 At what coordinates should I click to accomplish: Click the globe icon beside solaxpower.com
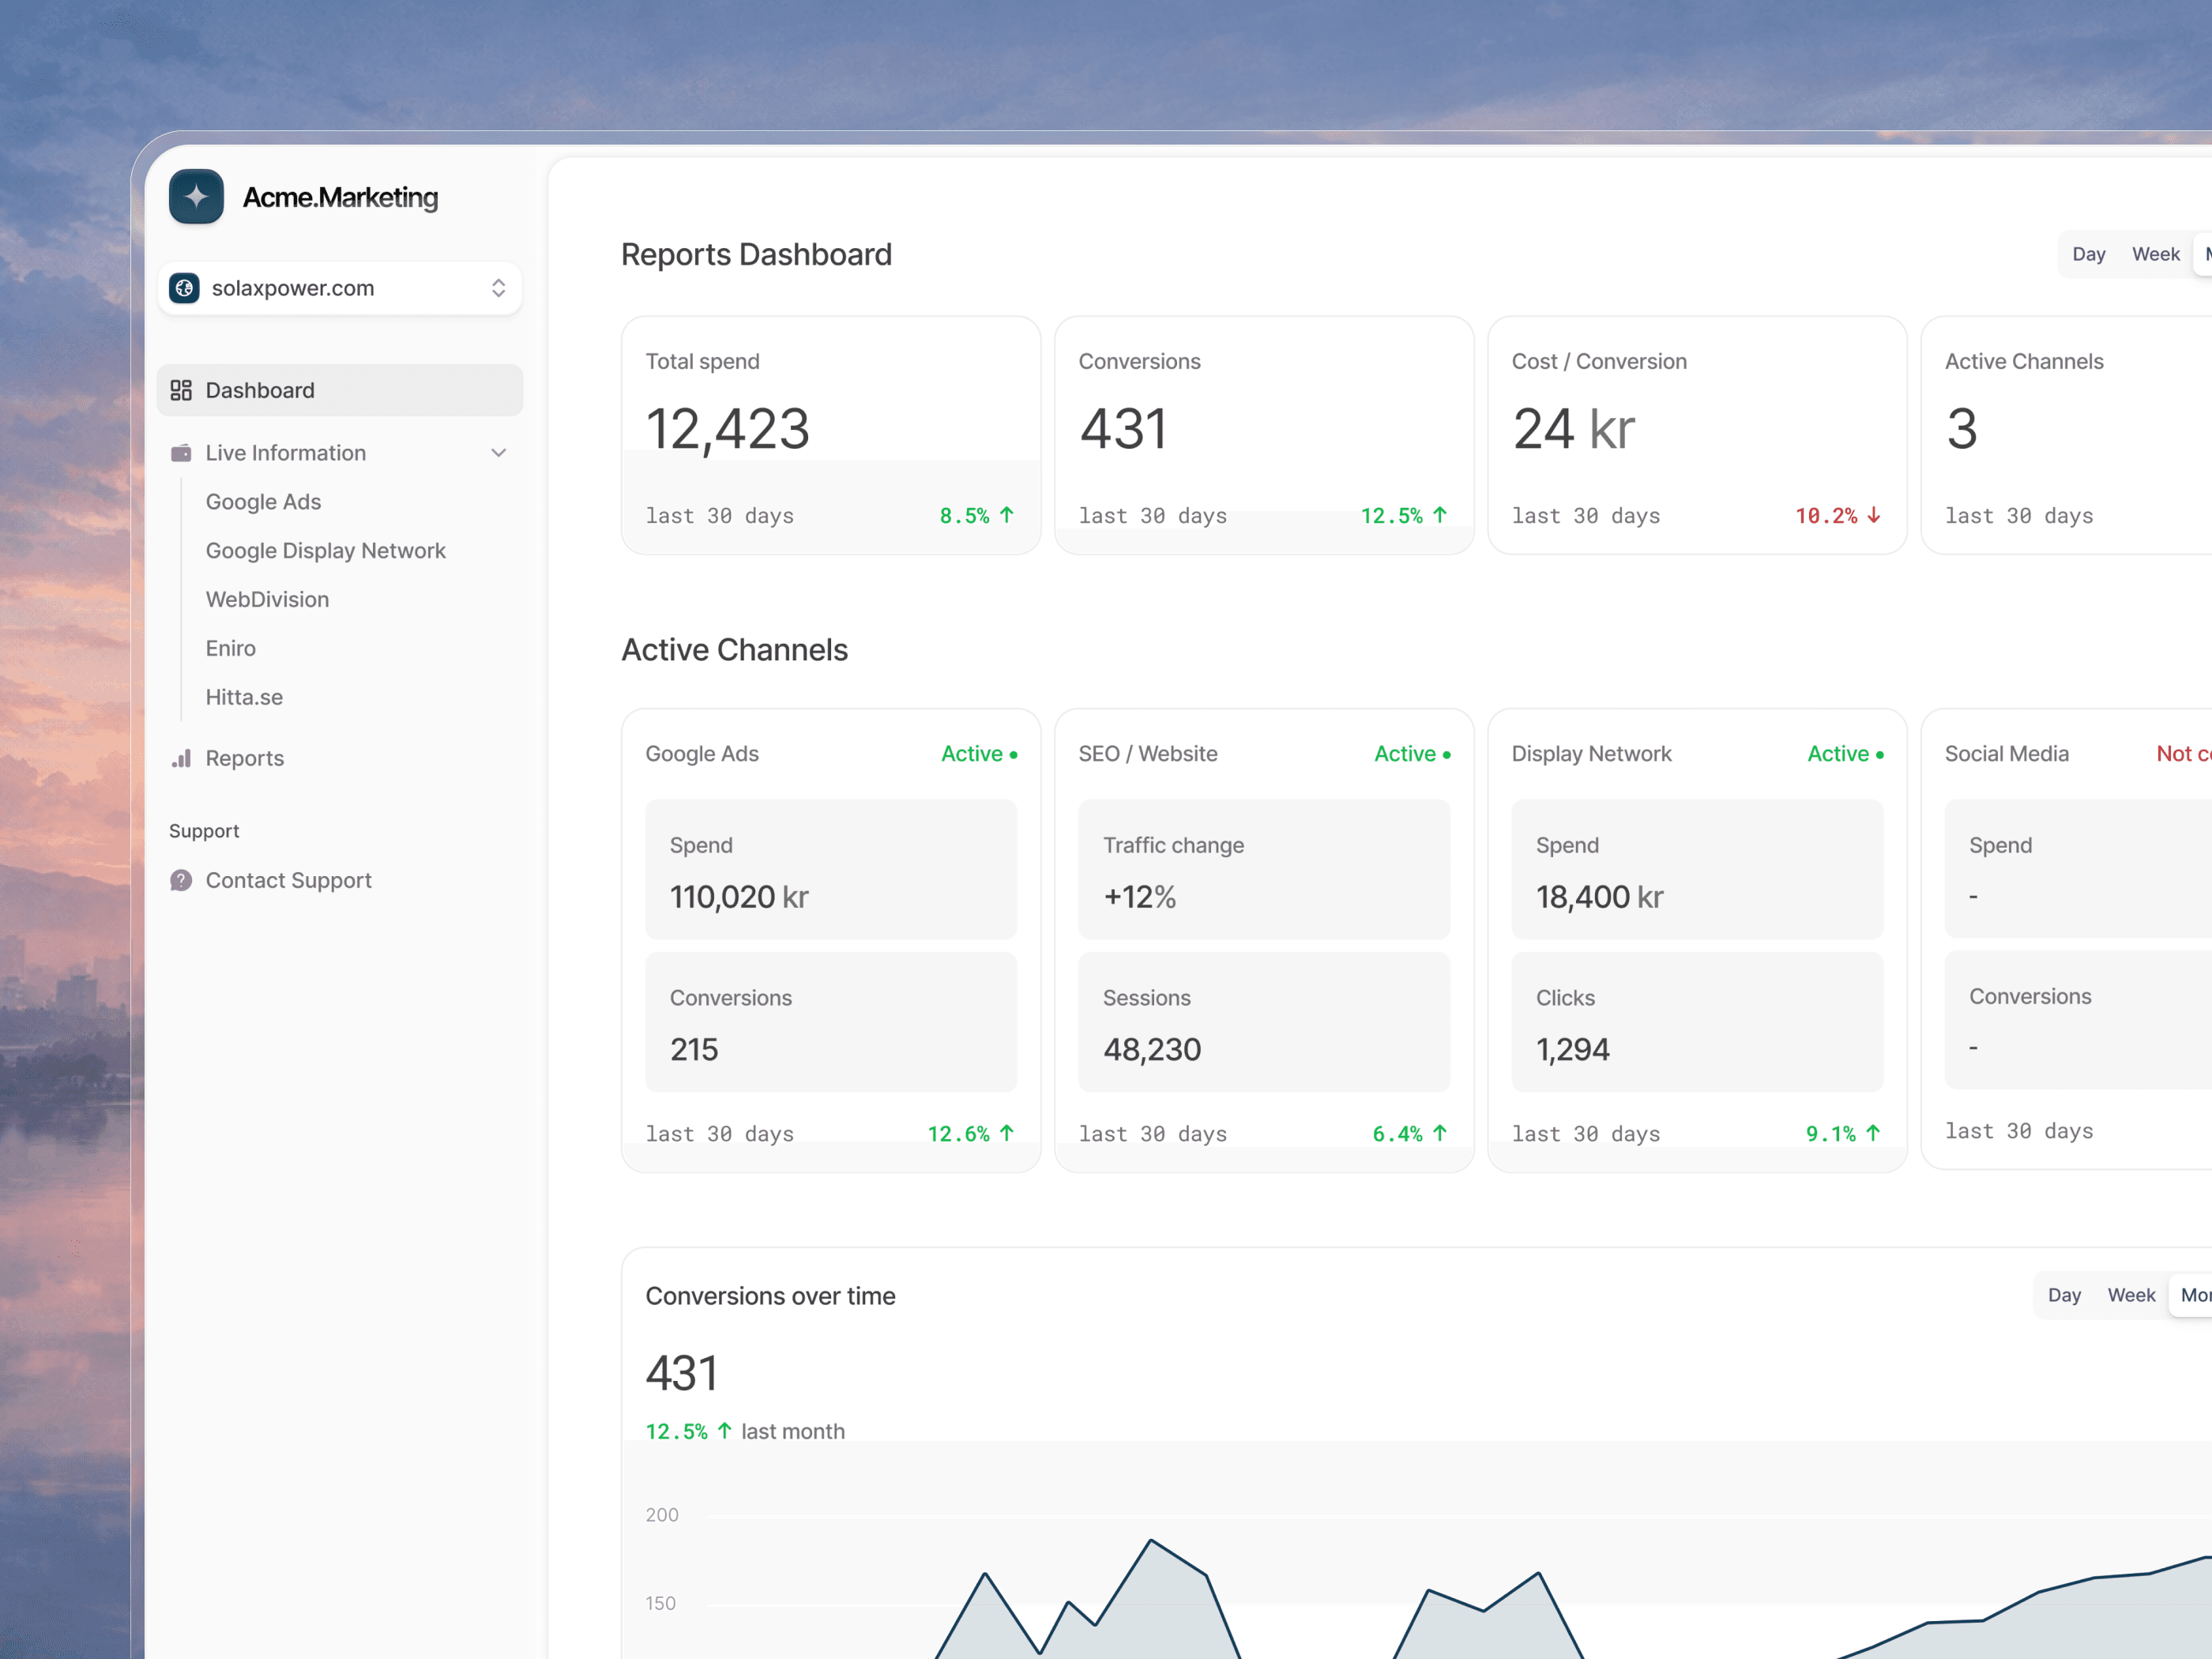[185, 288]
